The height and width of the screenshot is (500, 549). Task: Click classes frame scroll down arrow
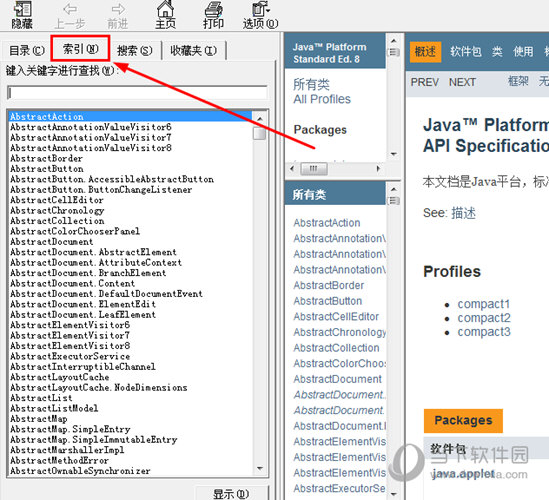click(394, 494)
